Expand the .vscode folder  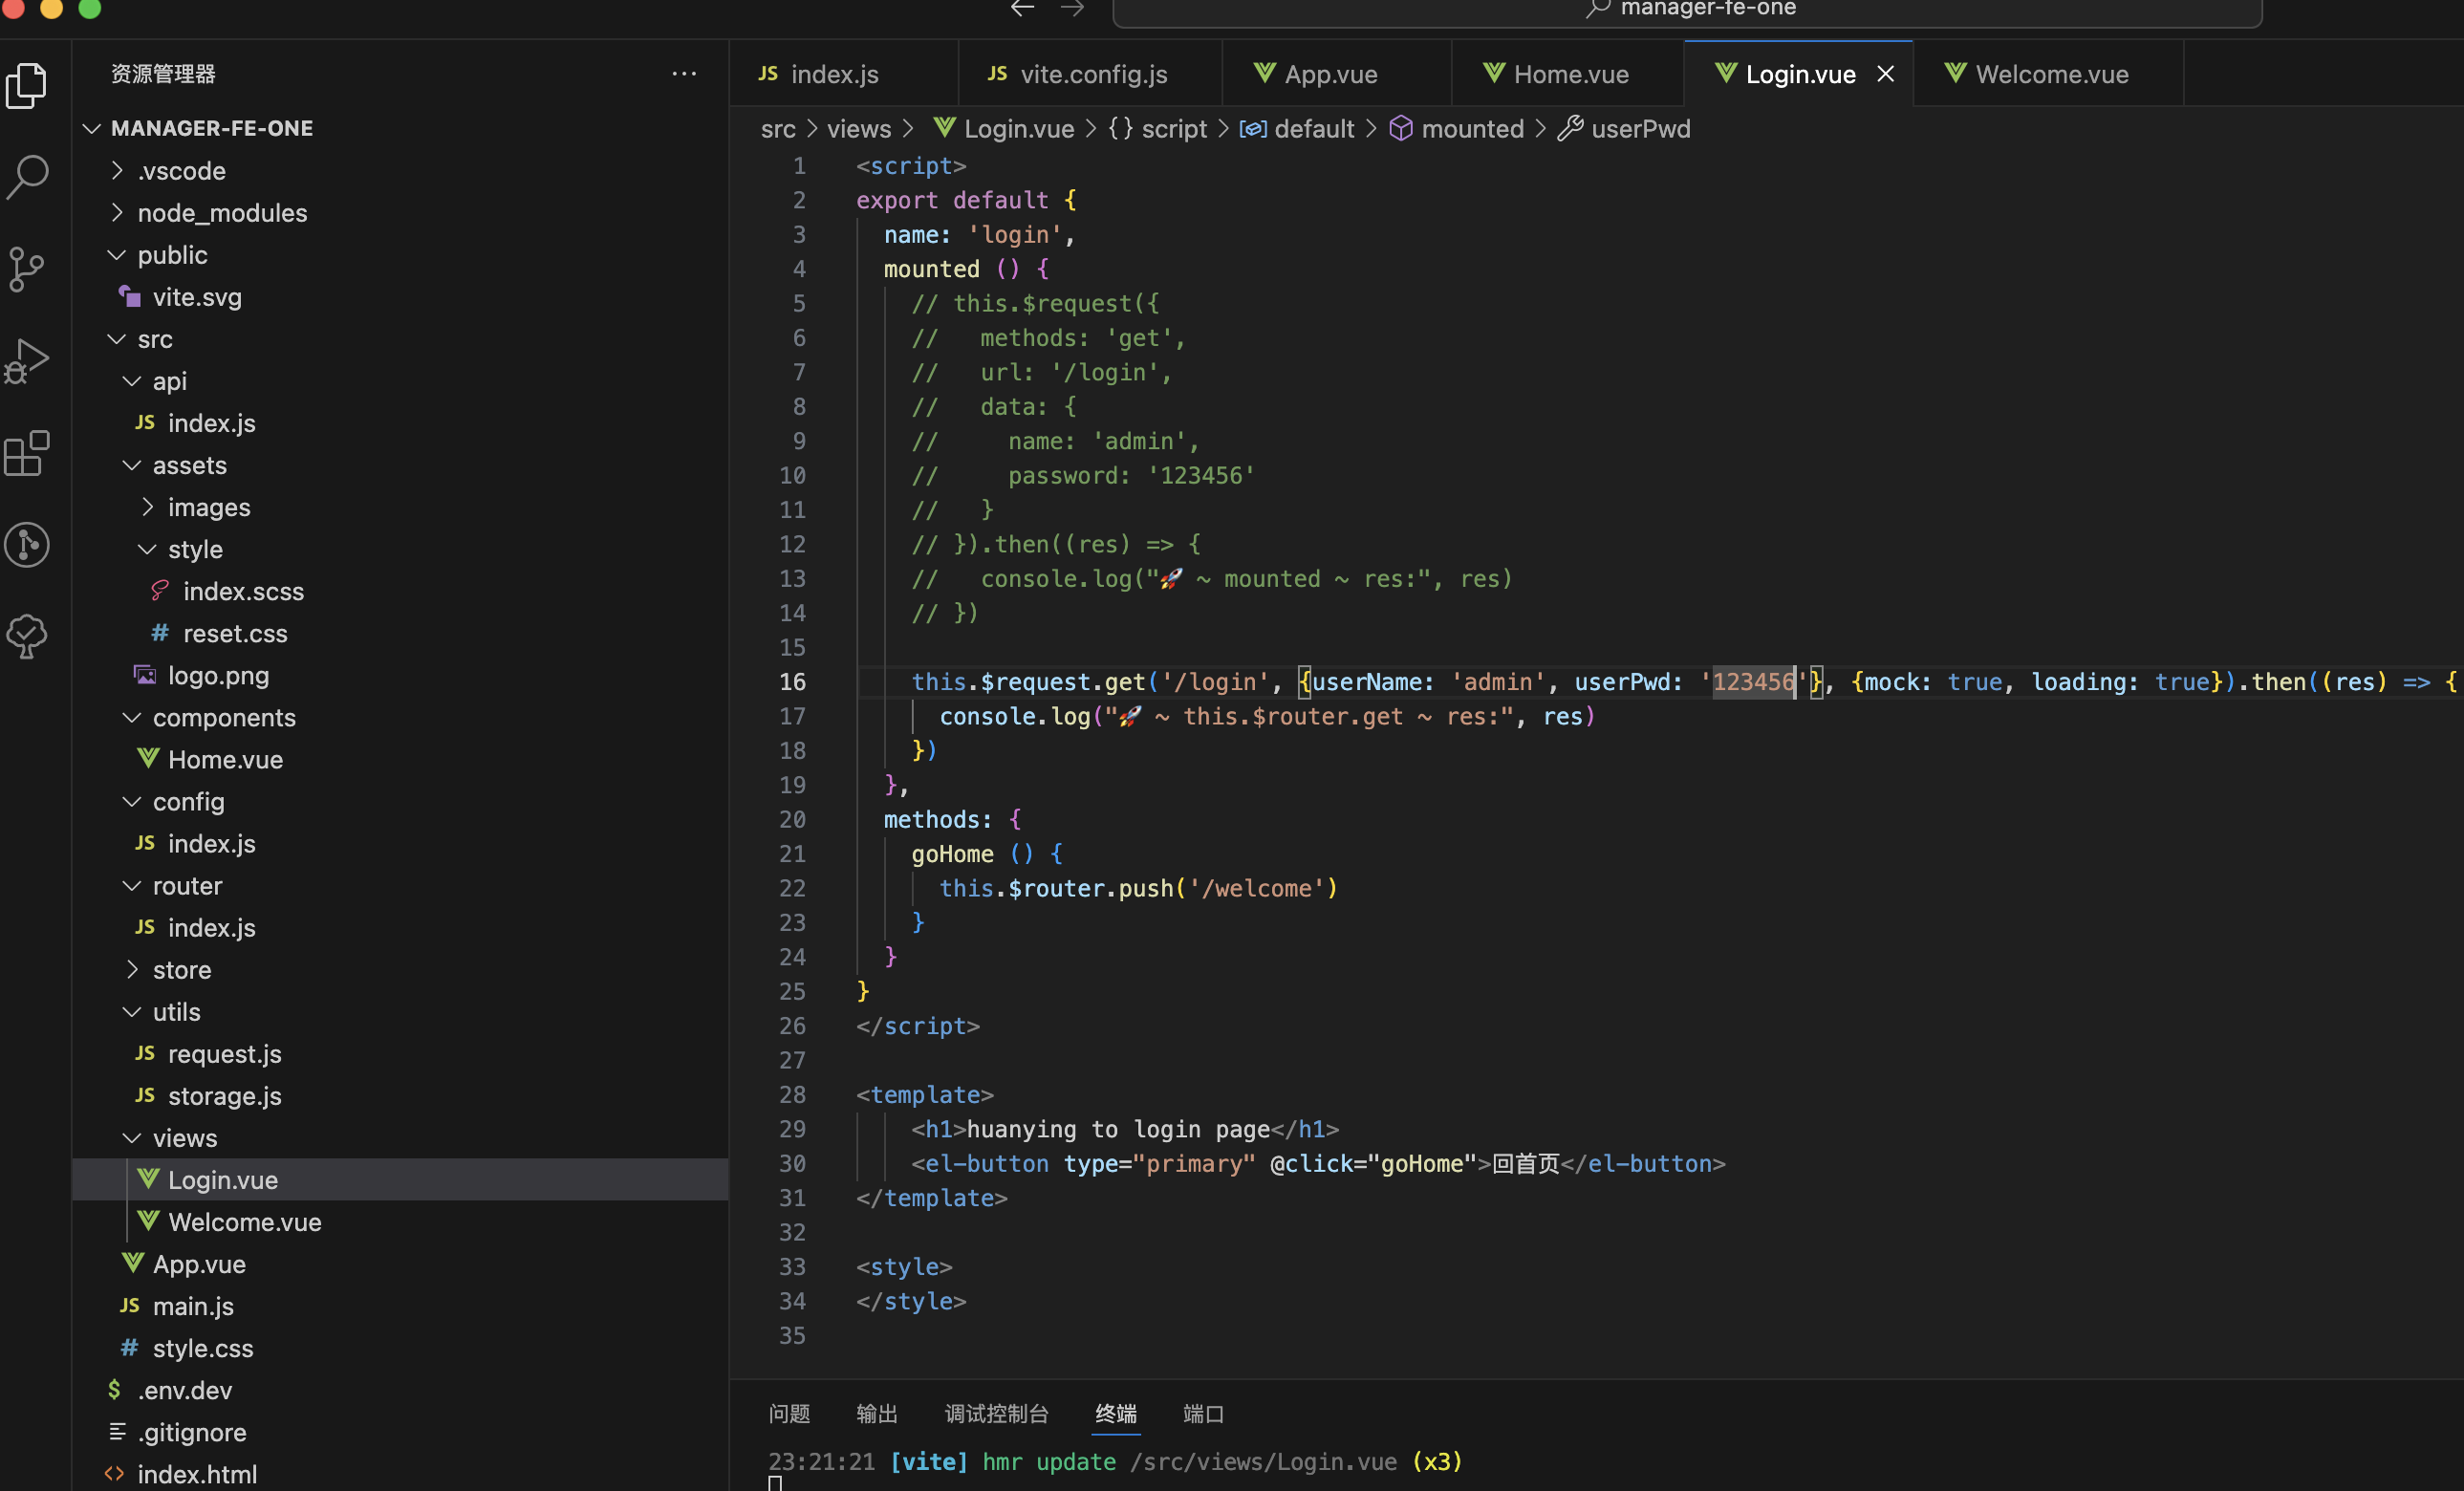point(400,170)
